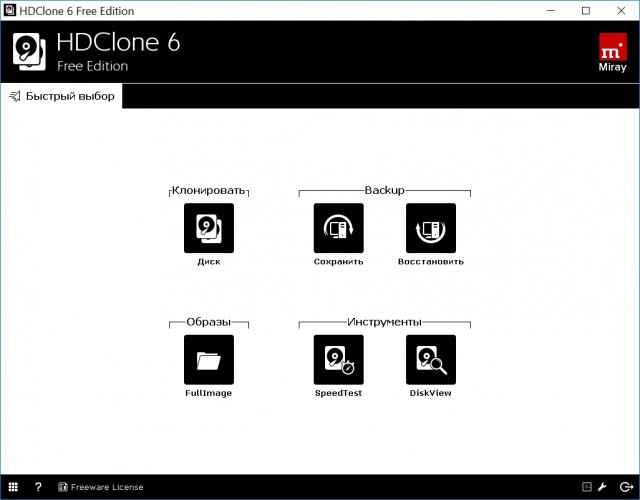Maximize the HDClone window
The image size is (640, 500).
point(586,11)
